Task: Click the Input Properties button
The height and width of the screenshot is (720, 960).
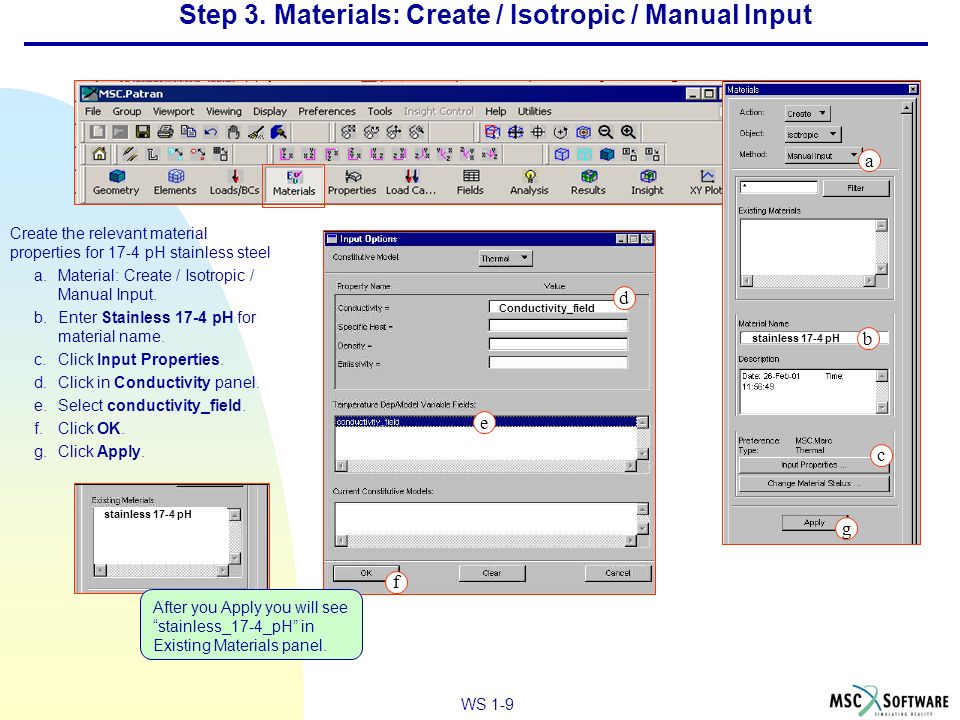Action: [x=814, y=465]
